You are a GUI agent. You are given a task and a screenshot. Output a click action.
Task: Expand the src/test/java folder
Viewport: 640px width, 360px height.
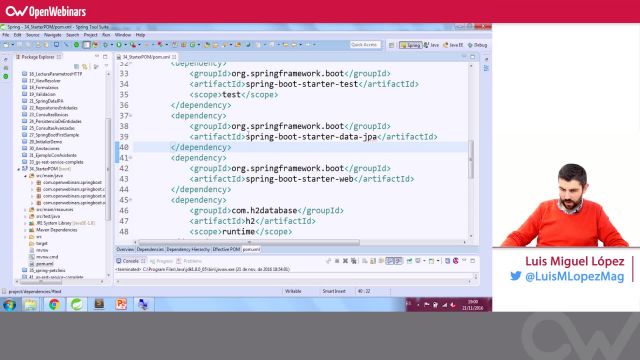click(x=25, y=216)
